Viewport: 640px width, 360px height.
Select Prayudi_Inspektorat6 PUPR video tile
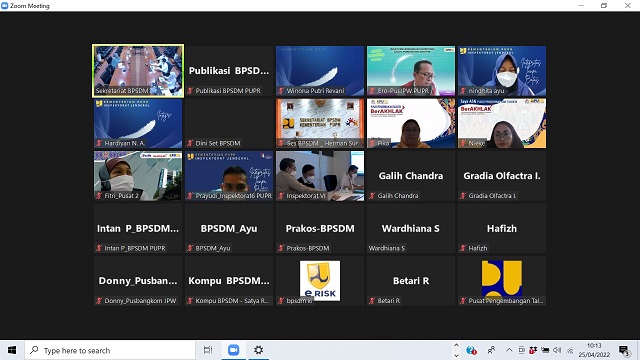(x=229, y=176)
